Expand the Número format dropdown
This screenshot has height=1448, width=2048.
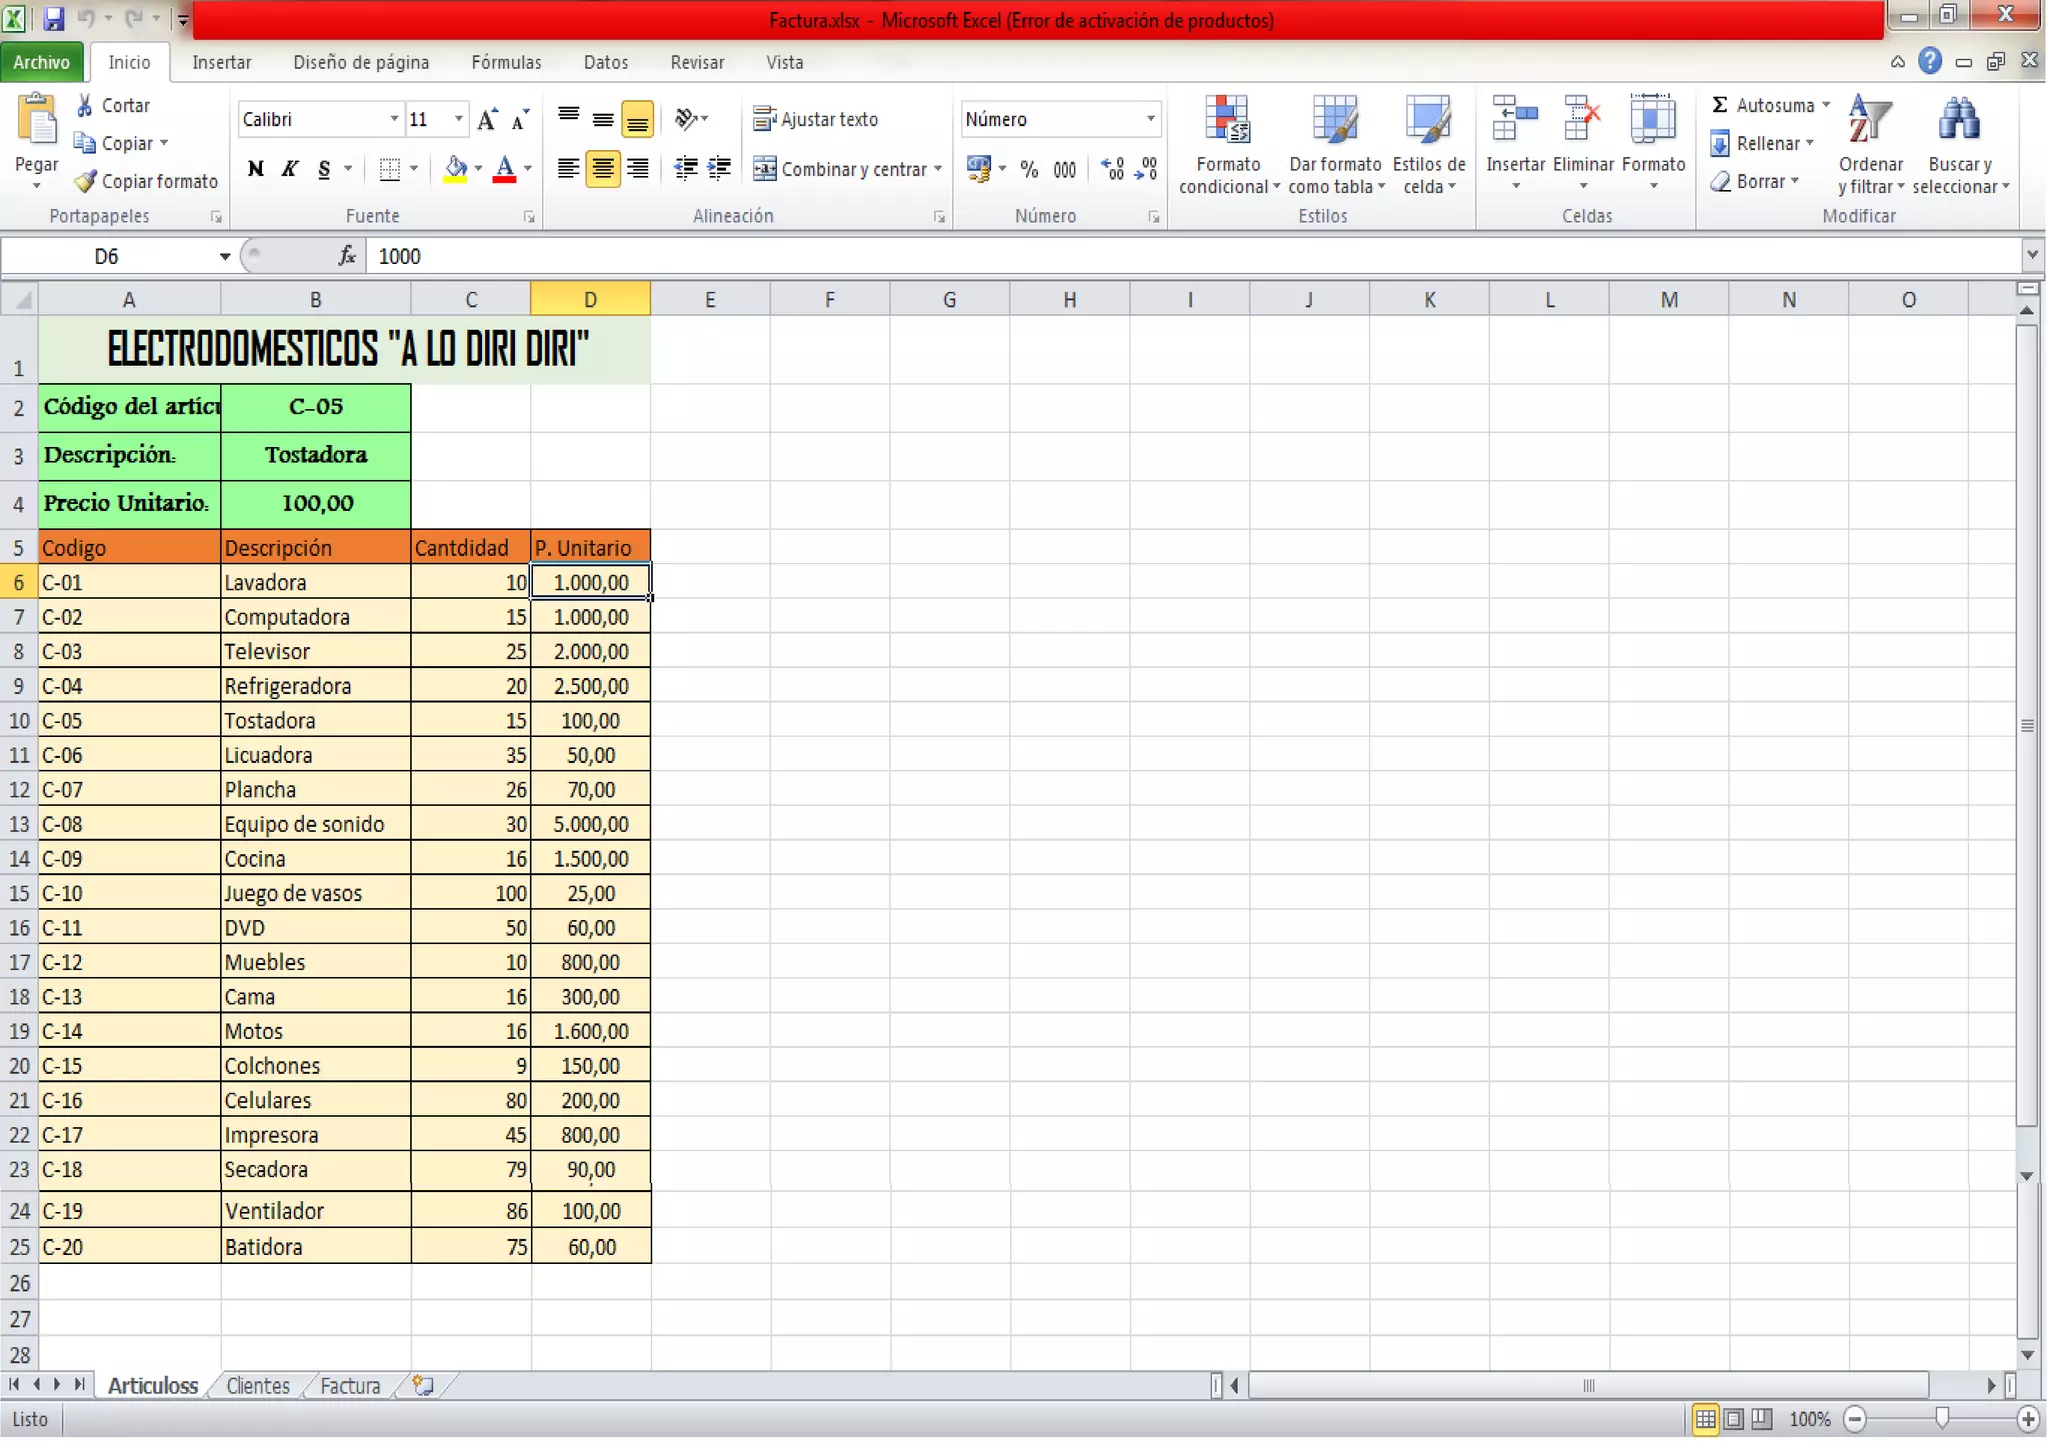click(1150, 120)
